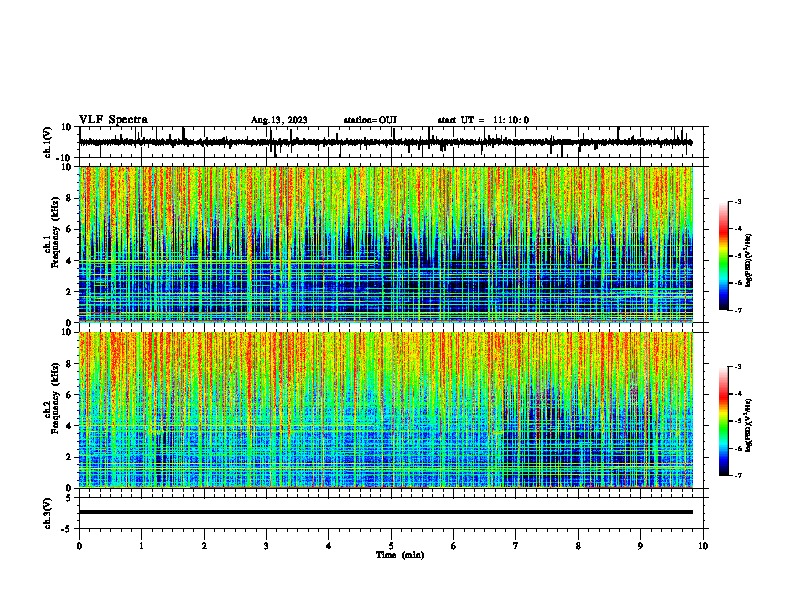Viewport: 792px width, 612px height.
Task: Click the ch.1(V) waveform axis label
Action: [x=47, y=142]
